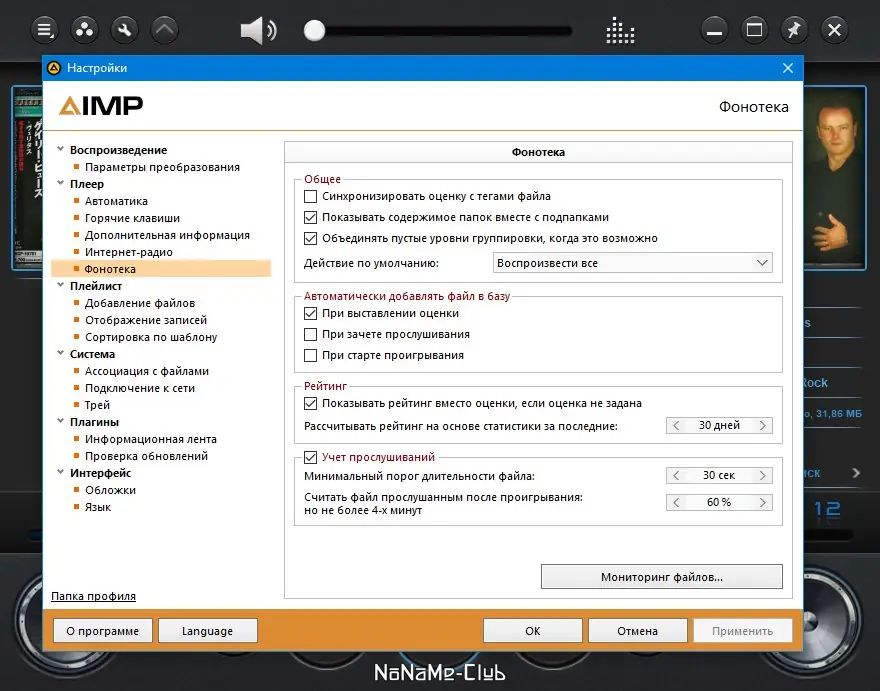Close the Настройки dialog

tap(788, 68)
